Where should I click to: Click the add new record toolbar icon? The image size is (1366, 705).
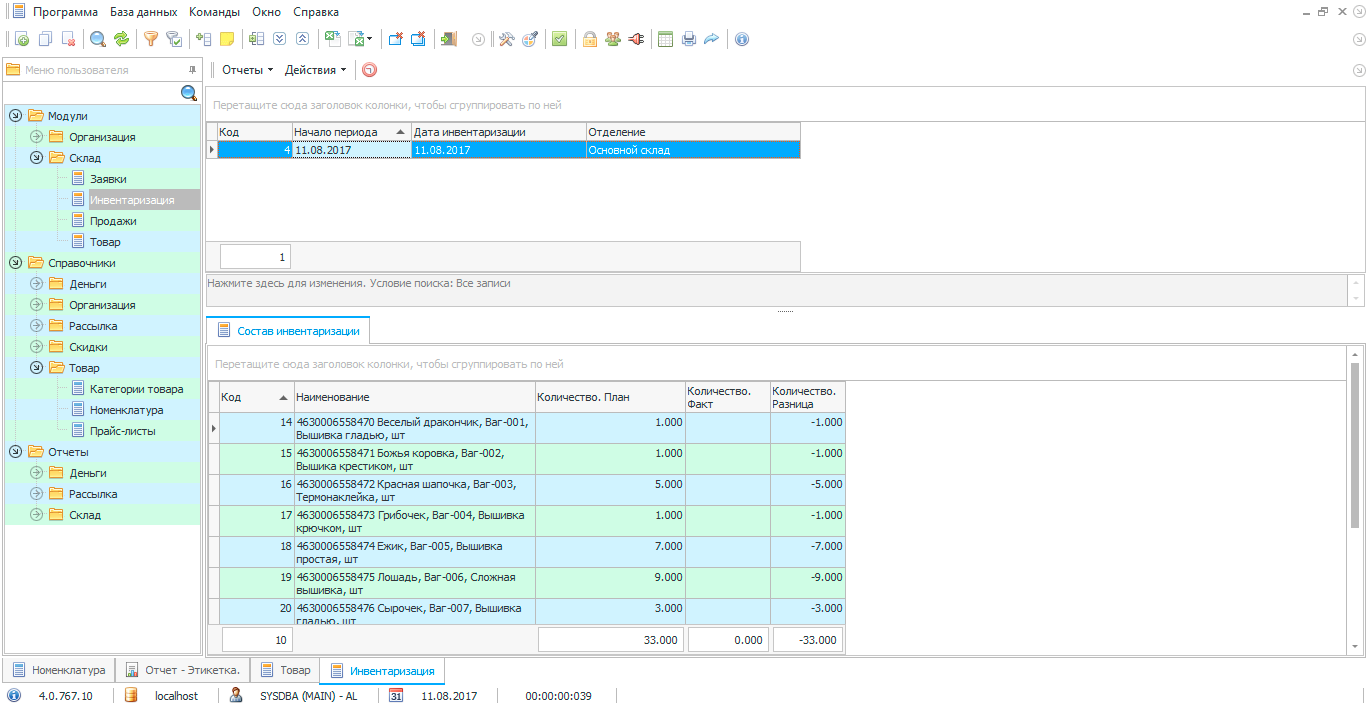coord(21,39)
